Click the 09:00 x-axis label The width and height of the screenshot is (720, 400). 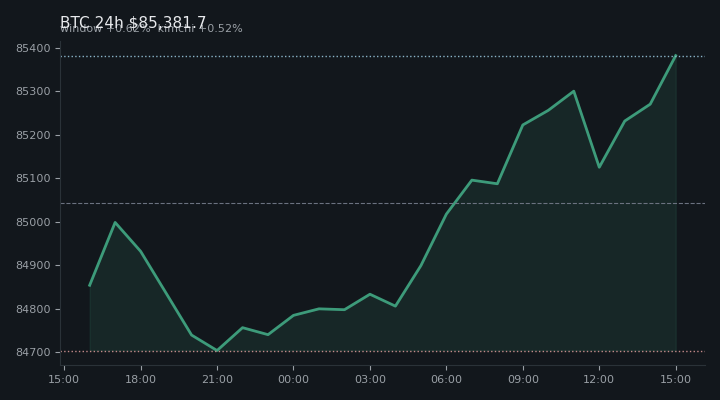click(x=523, y=379)
